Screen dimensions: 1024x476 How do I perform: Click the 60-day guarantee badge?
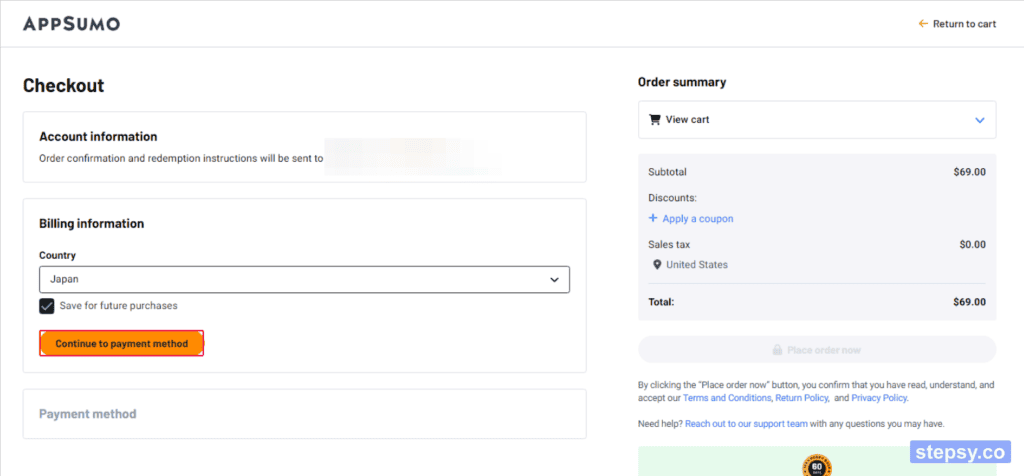coord(817,466)
